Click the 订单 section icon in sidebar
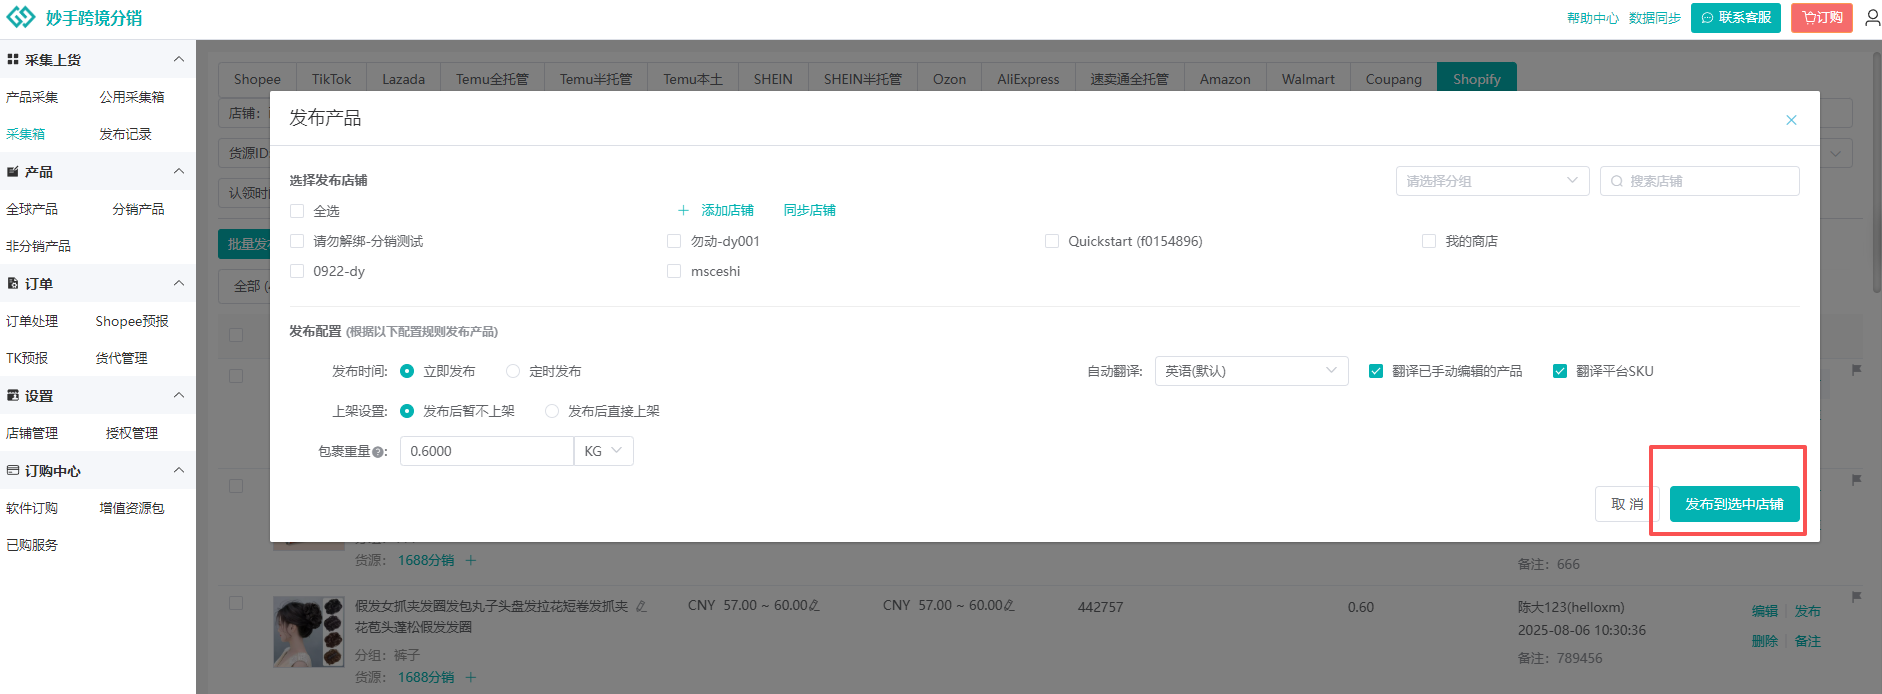This screenshot has height=694, width=1882. 13,284
